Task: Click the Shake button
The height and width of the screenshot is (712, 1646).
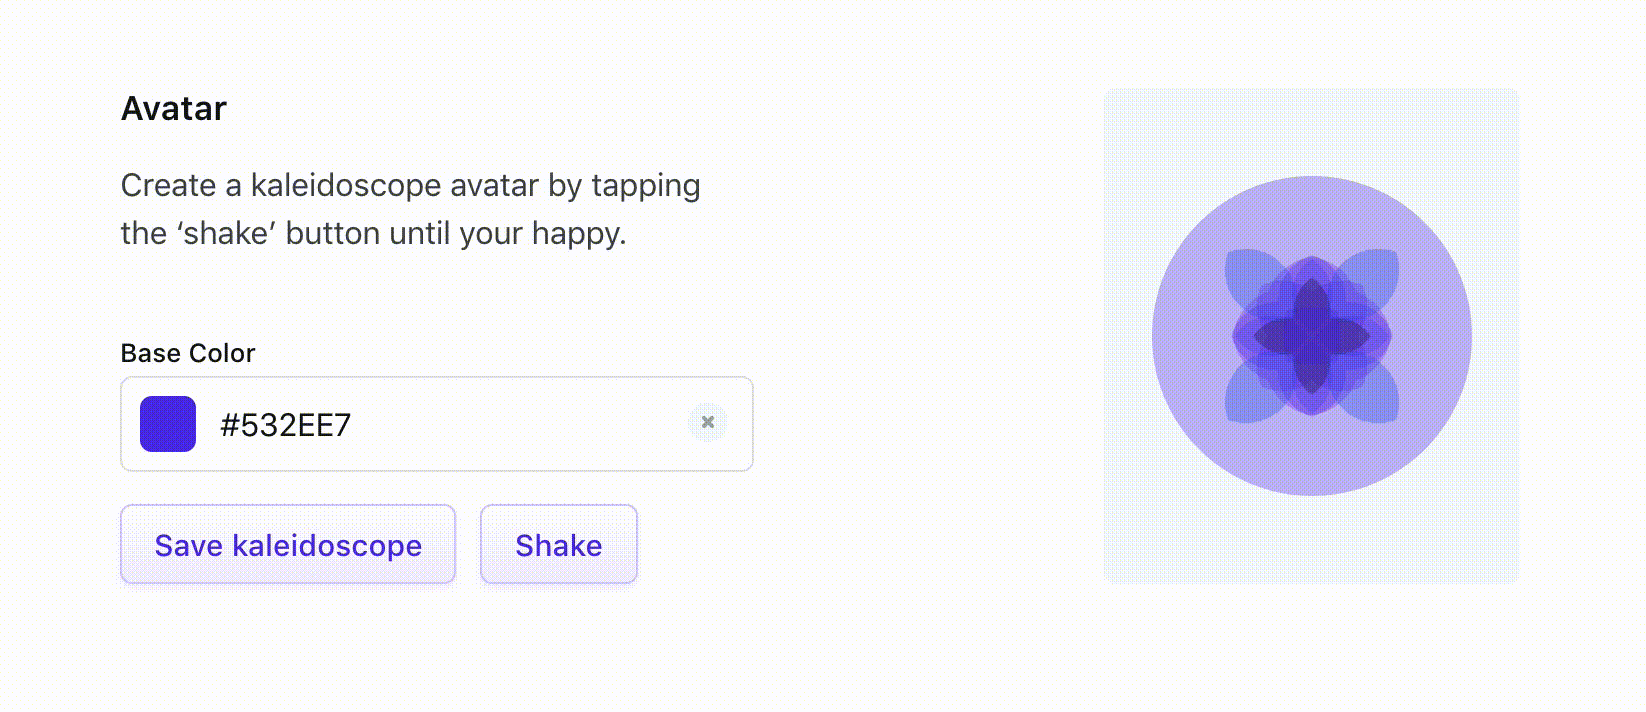Action: click(x=559, y=544)
